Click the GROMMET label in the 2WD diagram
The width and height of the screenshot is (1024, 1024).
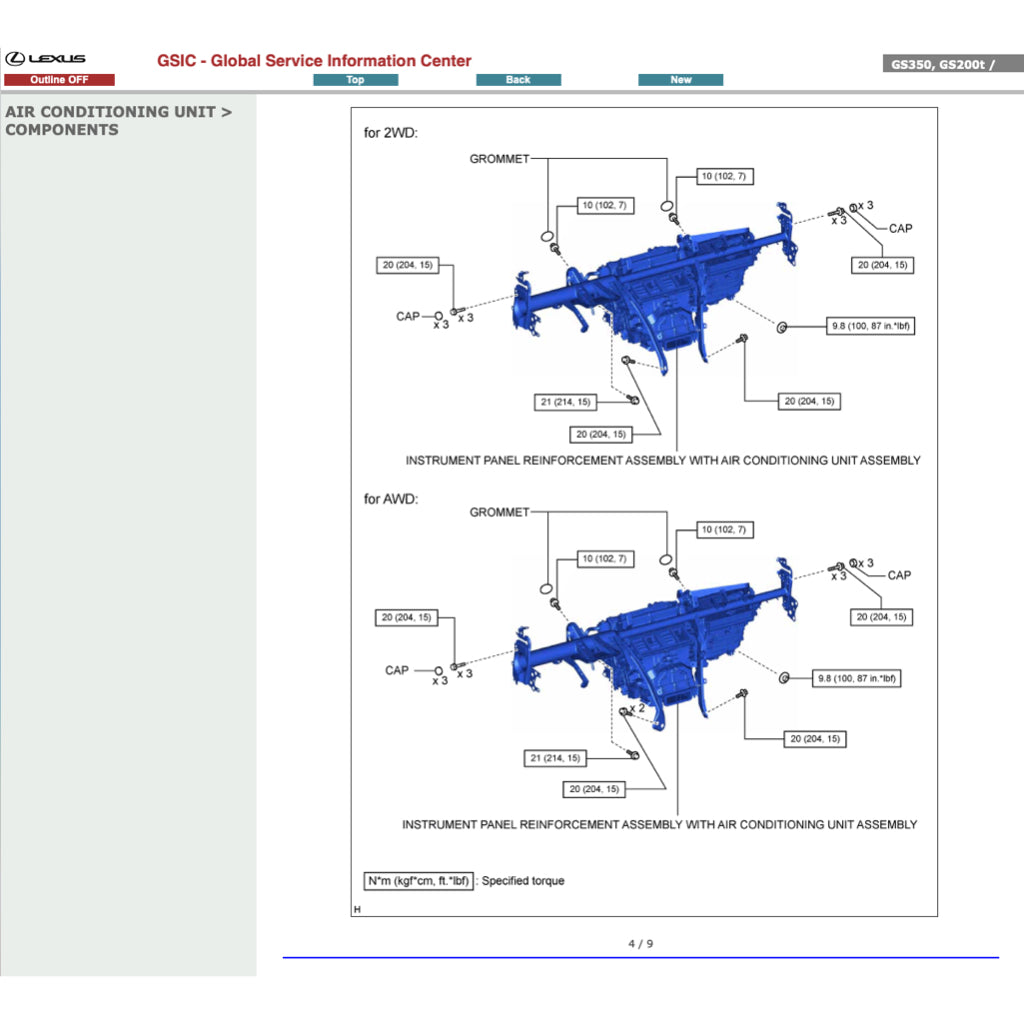[499, 159]
